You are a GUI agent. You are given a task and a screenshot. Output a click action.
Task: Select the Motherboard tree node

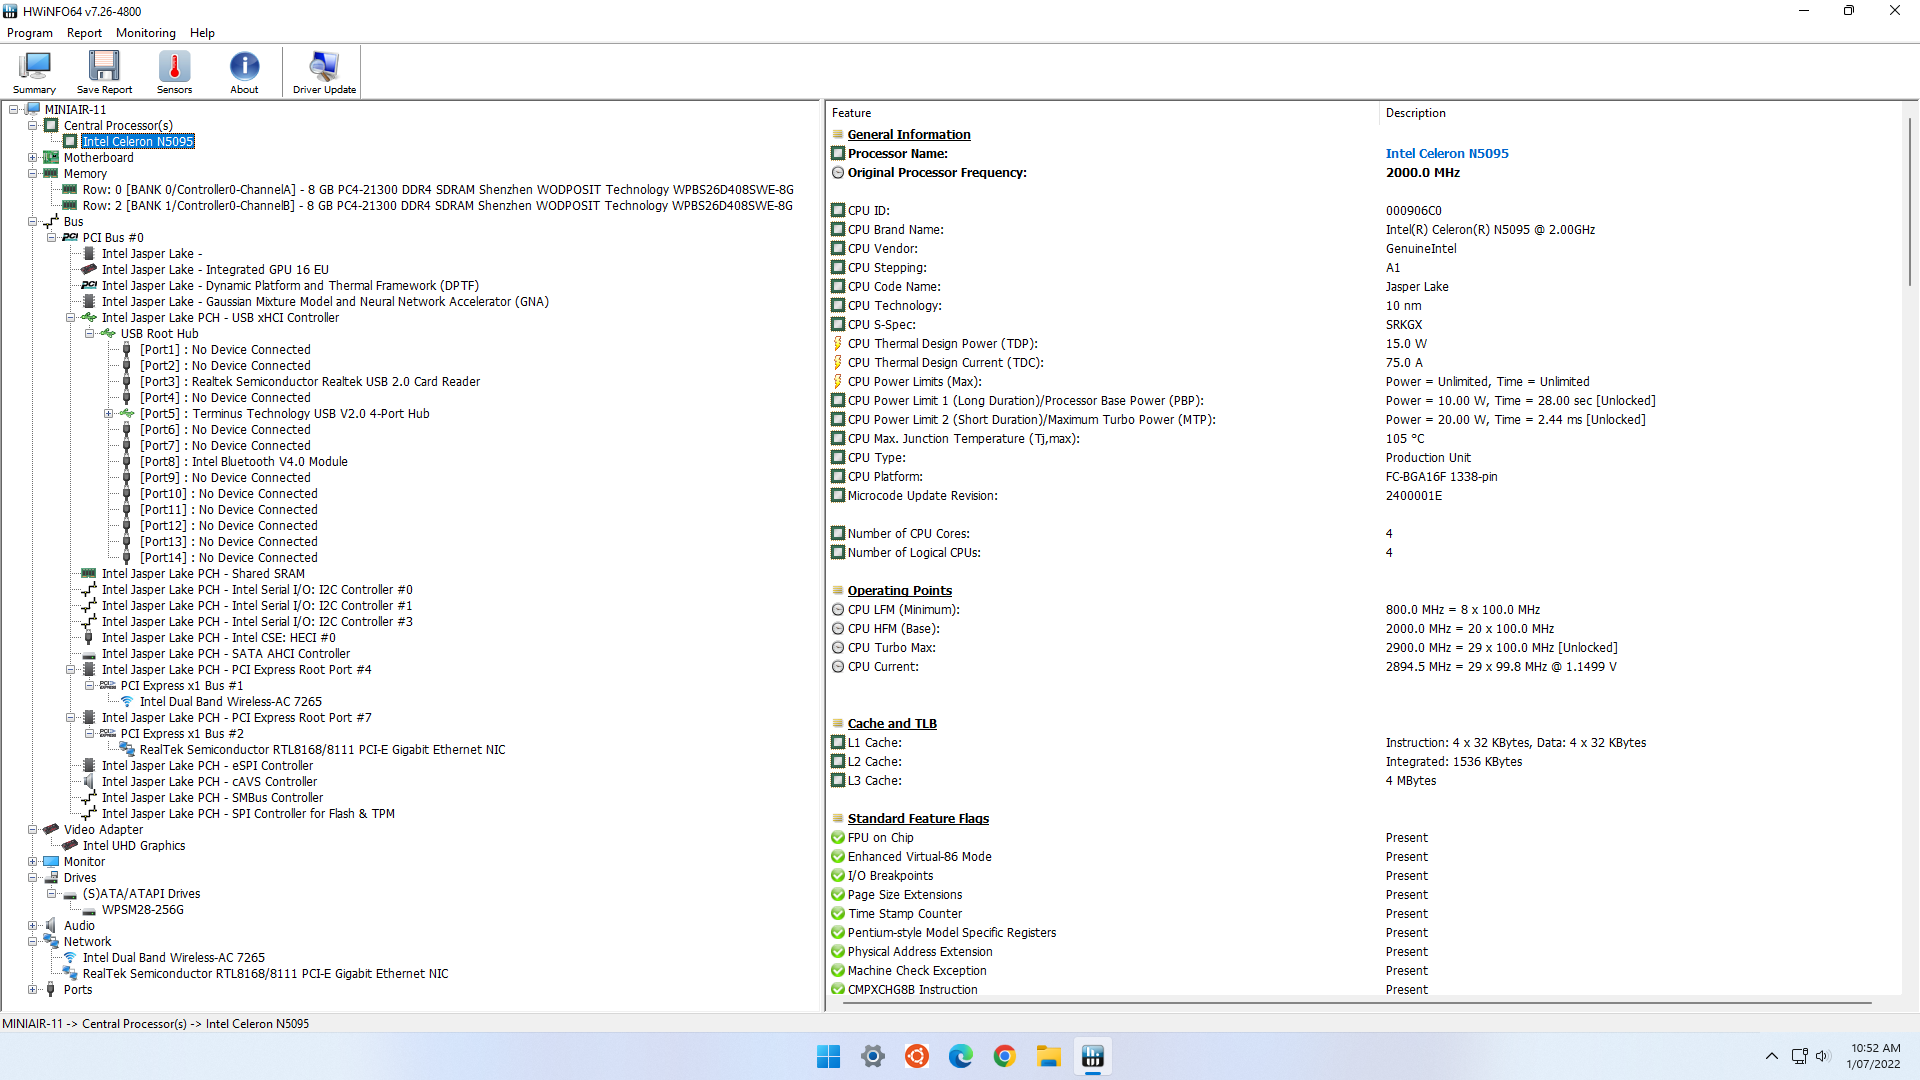[x=98, y=158]
